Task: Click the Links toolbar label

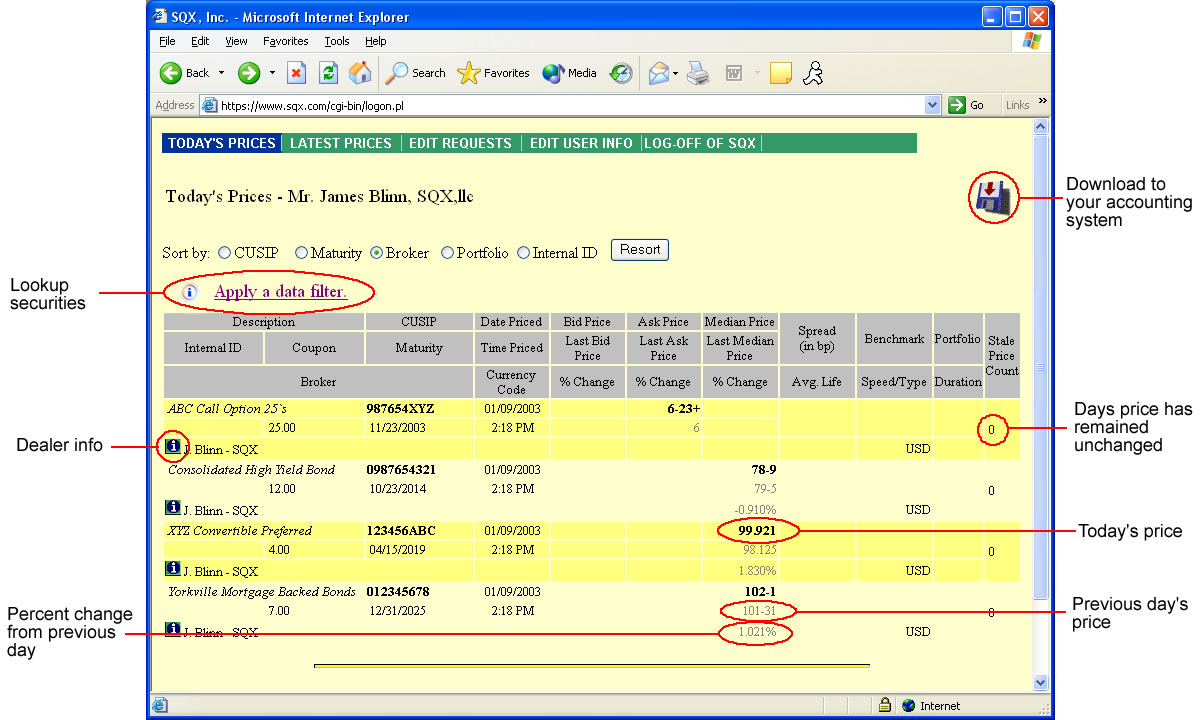Action: [1018, 105]
